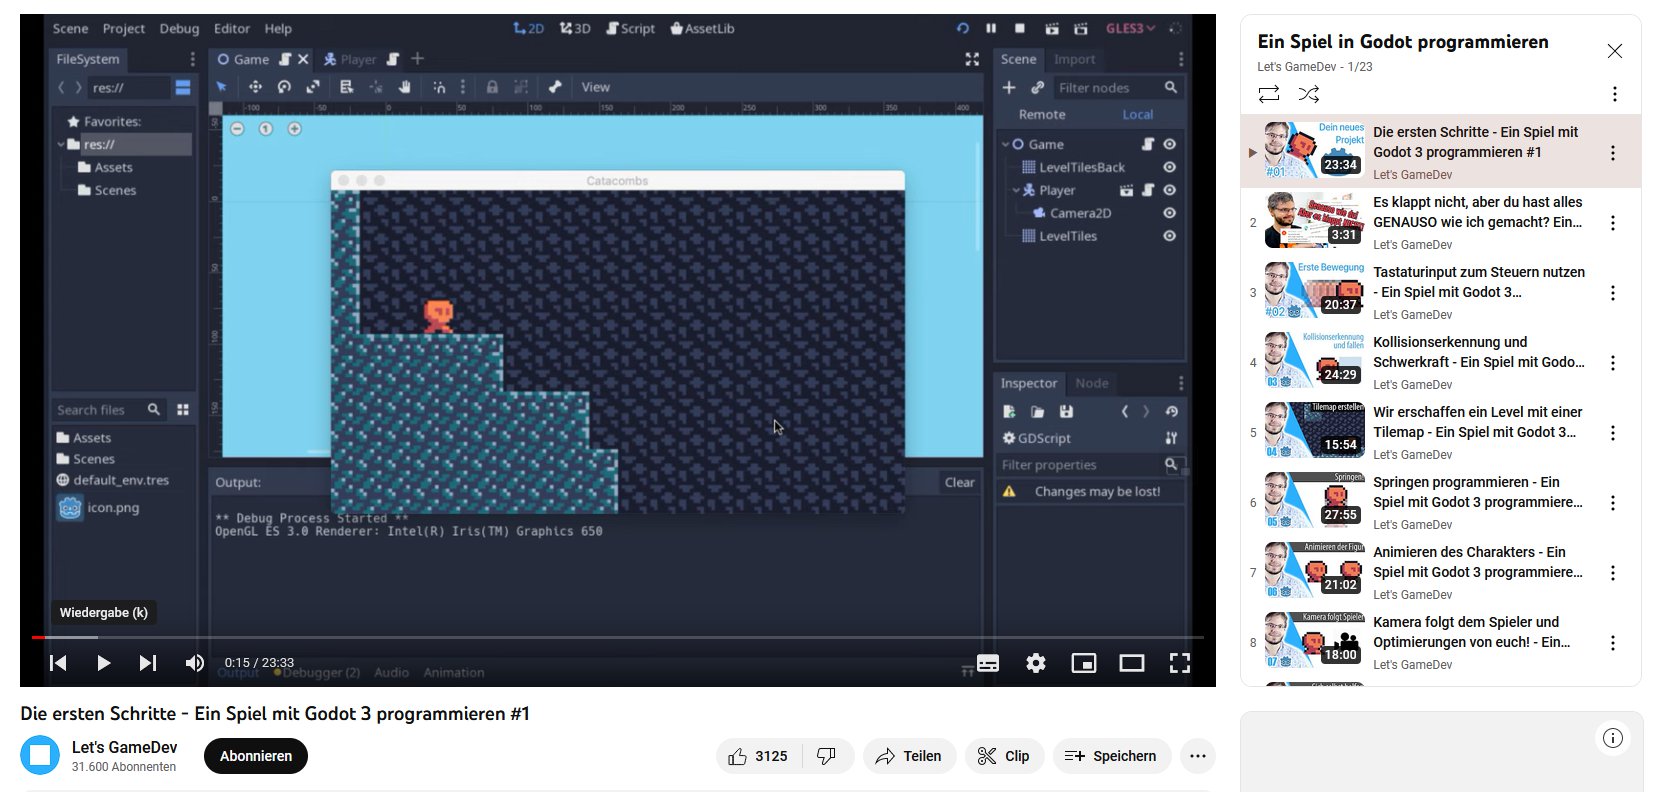Shuffle the playlist
Viewport: 1653px width, 792px height.
1309,94
